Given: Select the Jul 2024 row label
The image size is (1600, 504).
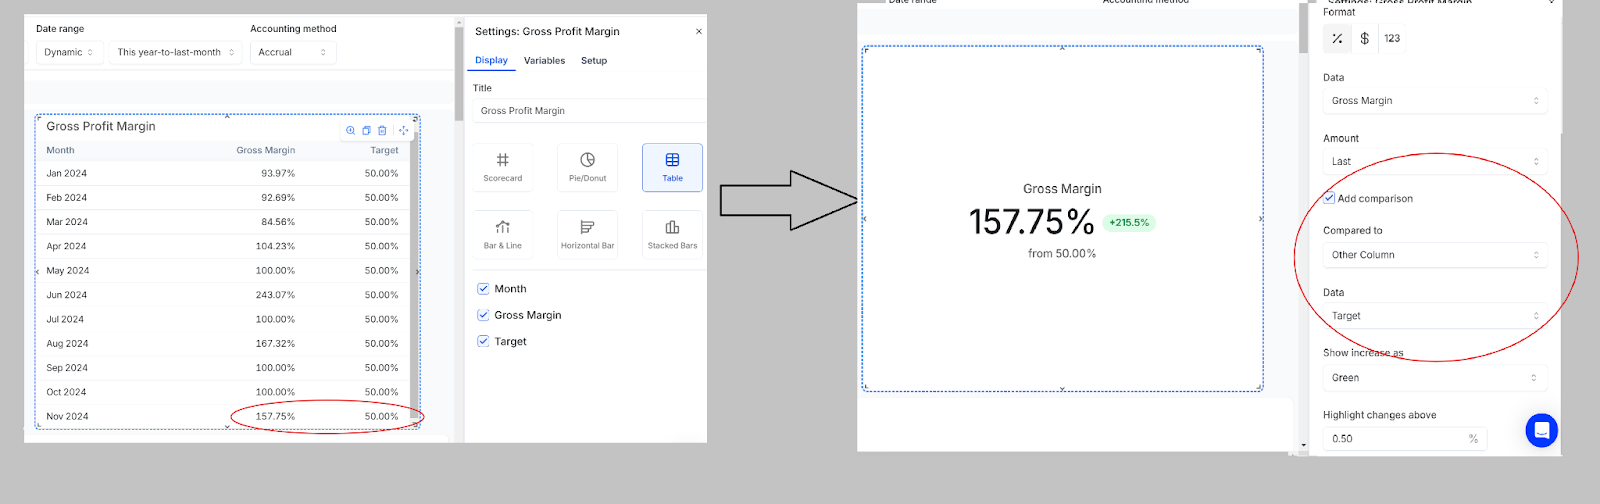Looking at the screenshot, I should pos(65,319).
